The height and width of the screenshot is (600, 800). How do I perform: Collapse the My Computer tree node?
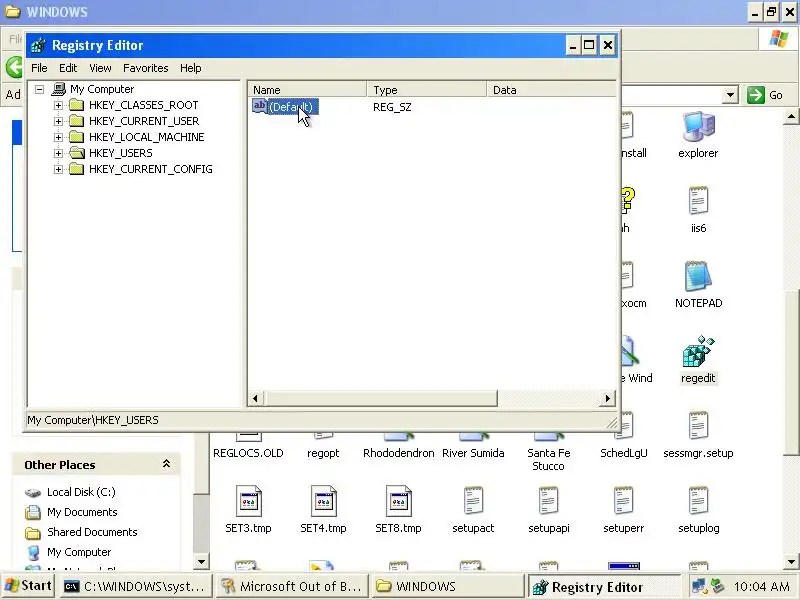[39, 89]
